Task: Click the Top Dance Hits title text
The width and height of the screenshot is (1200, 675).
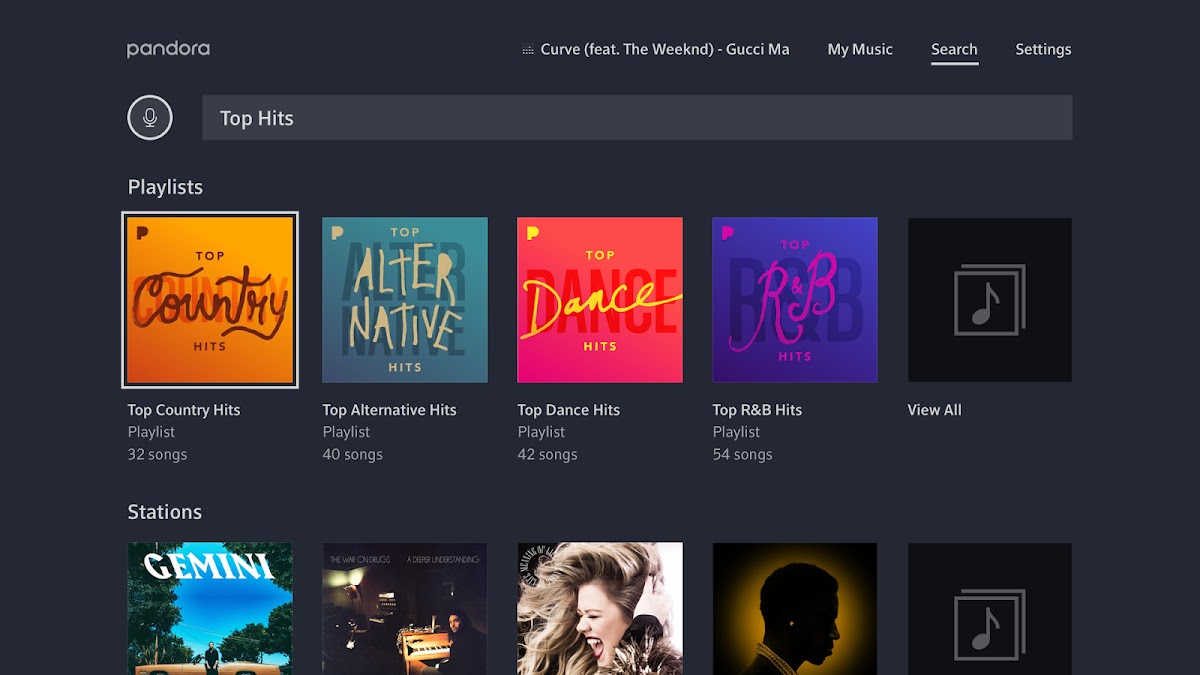Action: (569, 410)
